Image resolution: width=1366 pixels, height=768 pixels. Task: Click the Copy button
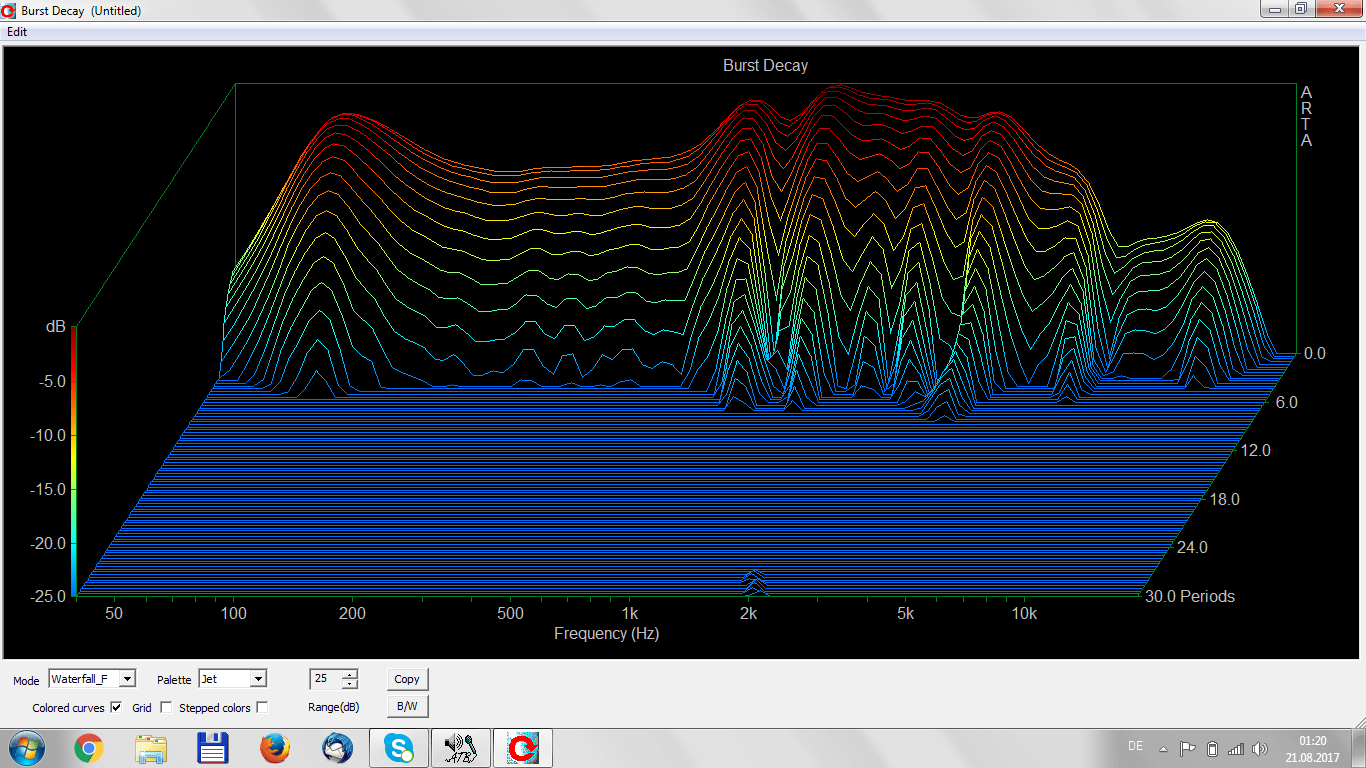click(x=407, y=679)
